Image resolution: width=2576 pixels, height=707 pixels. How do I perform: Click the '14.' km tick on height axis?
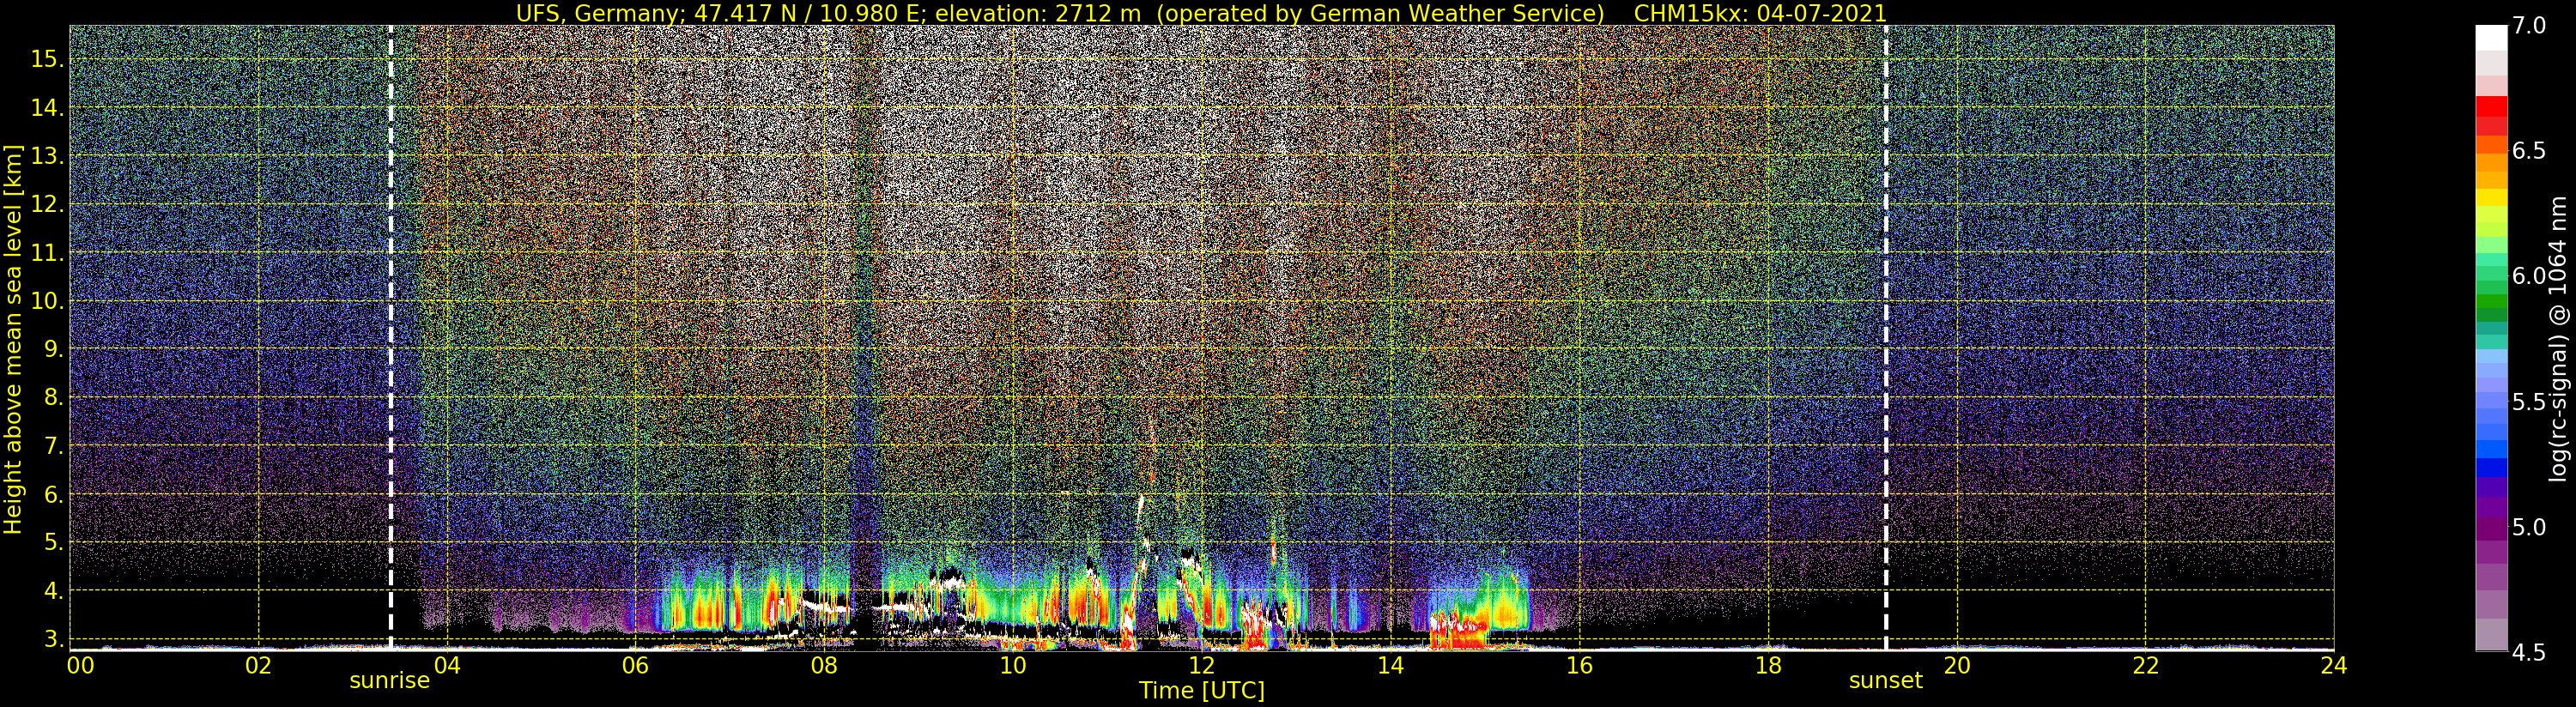coord(47,108)
